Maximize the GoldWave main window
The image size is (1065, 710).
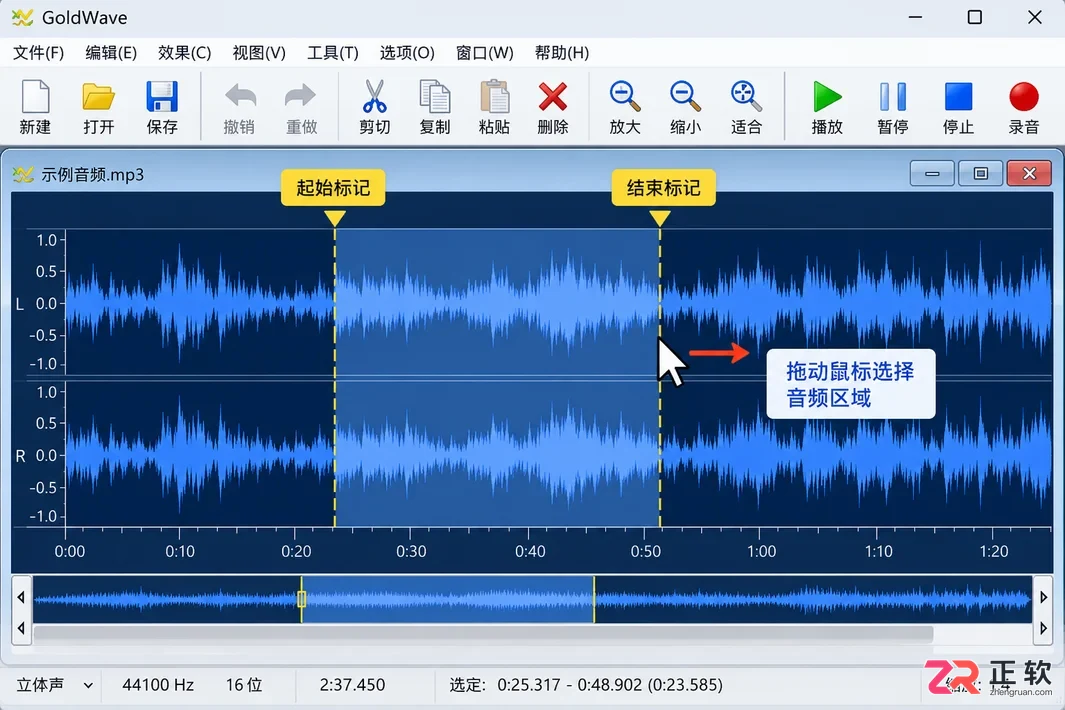pos(975,17)
